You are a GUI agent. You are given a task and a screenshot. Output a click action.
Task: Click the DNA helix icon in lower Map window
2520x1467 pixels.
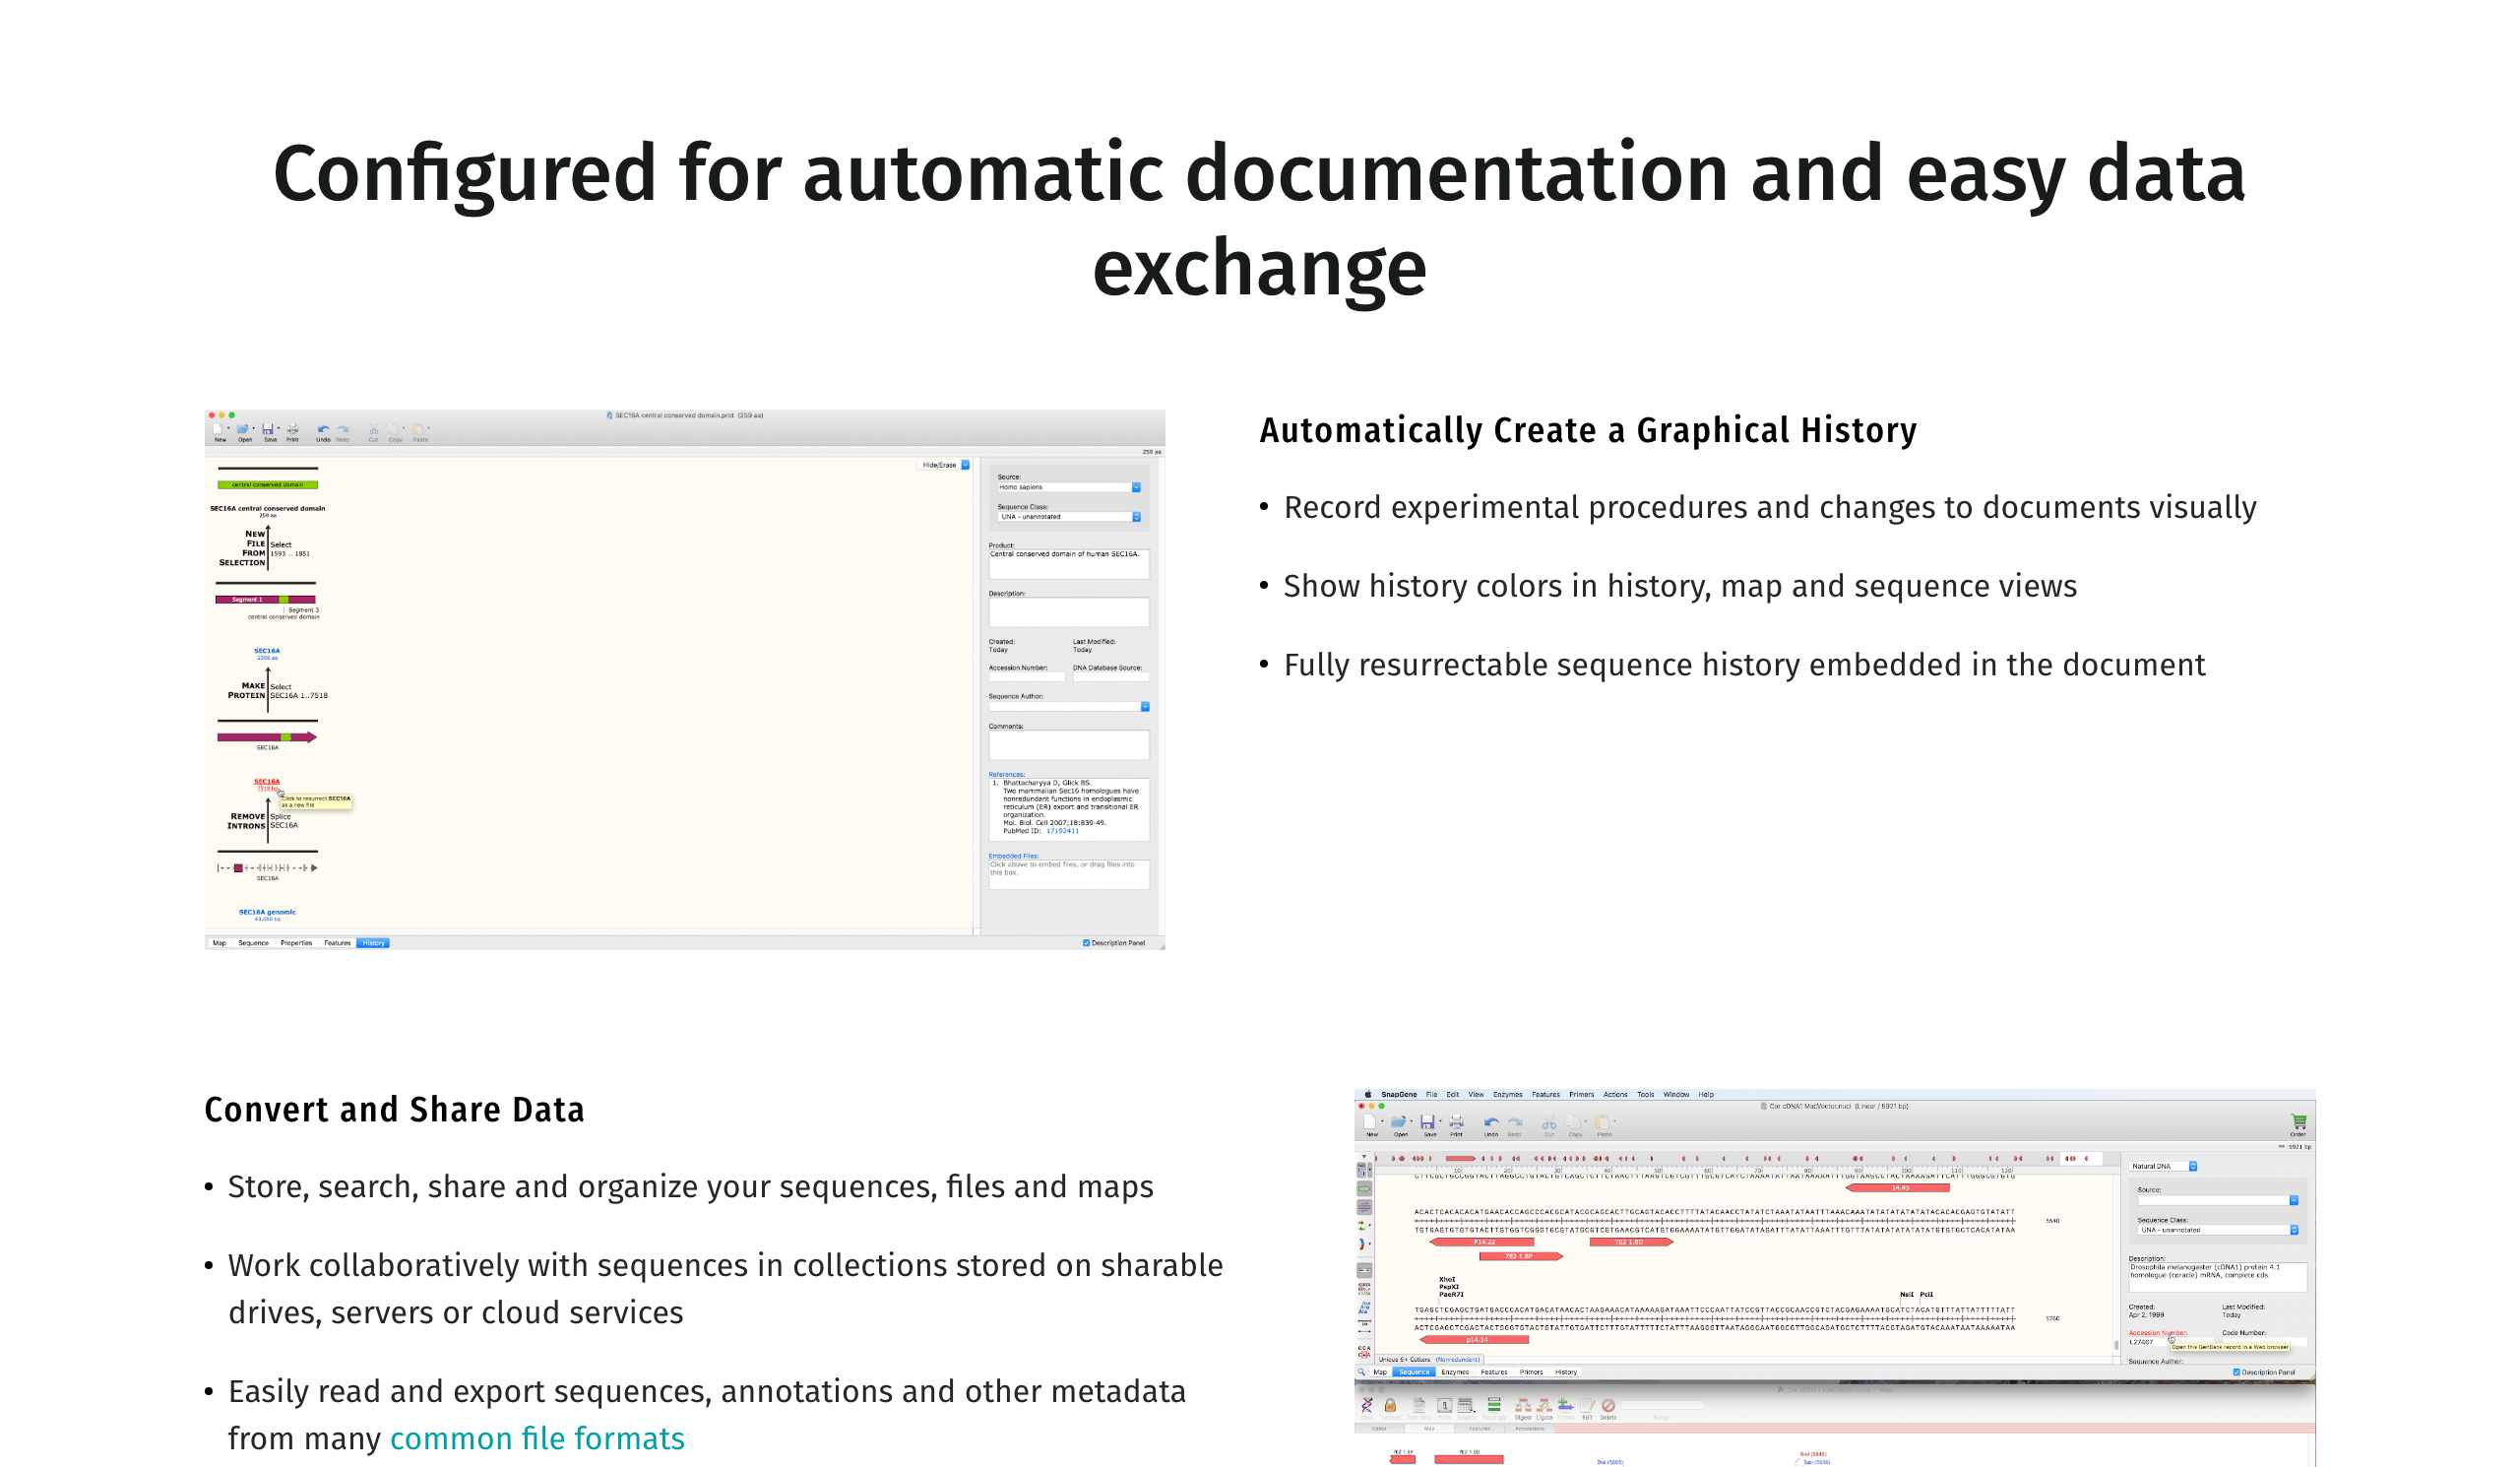click(x=1366, y=1406)
